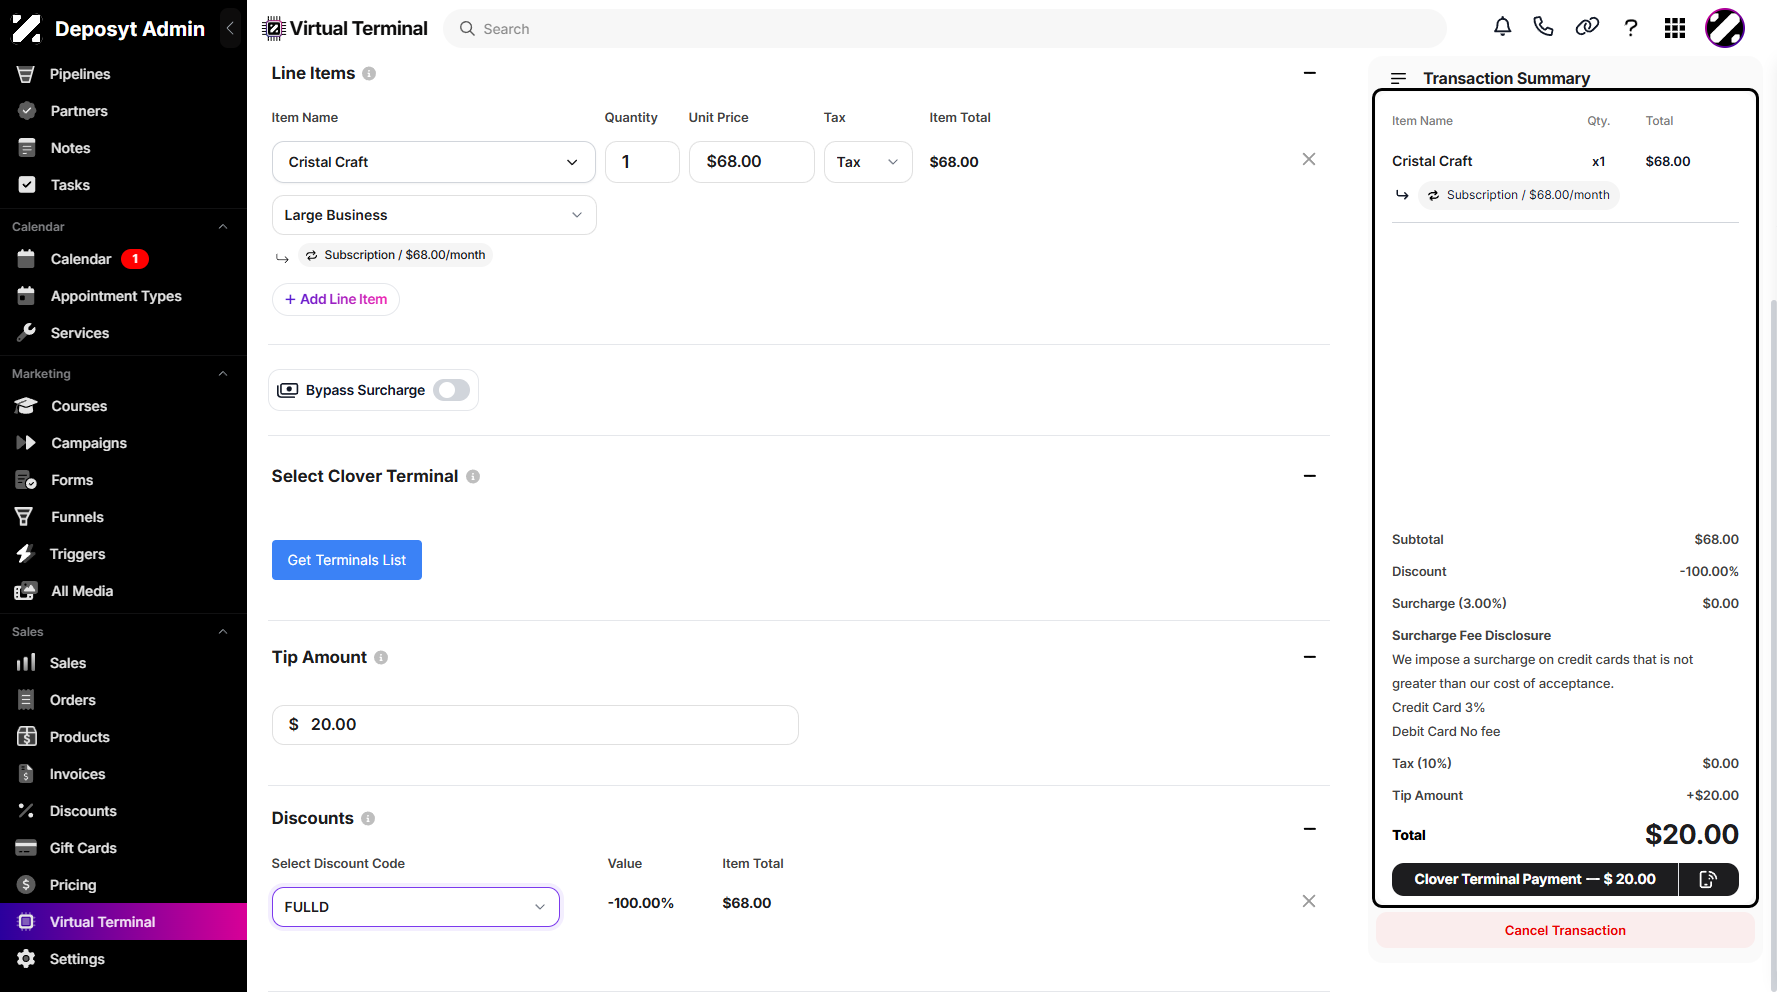Click the Line Items info icon

coord(369,73)
